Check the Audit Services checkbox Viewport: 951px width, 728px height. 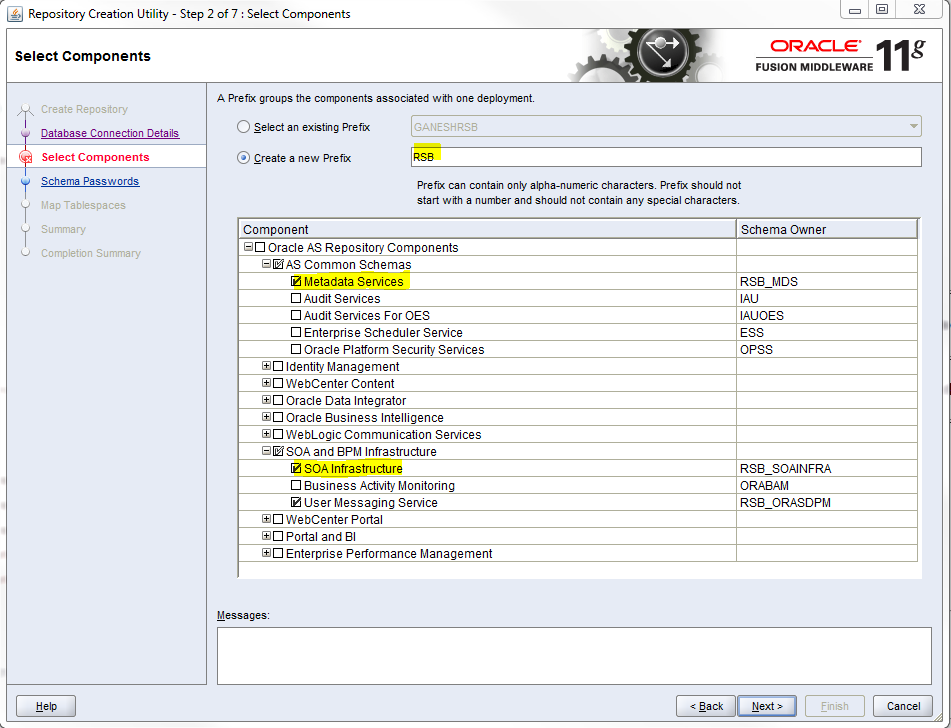(296, 298)
